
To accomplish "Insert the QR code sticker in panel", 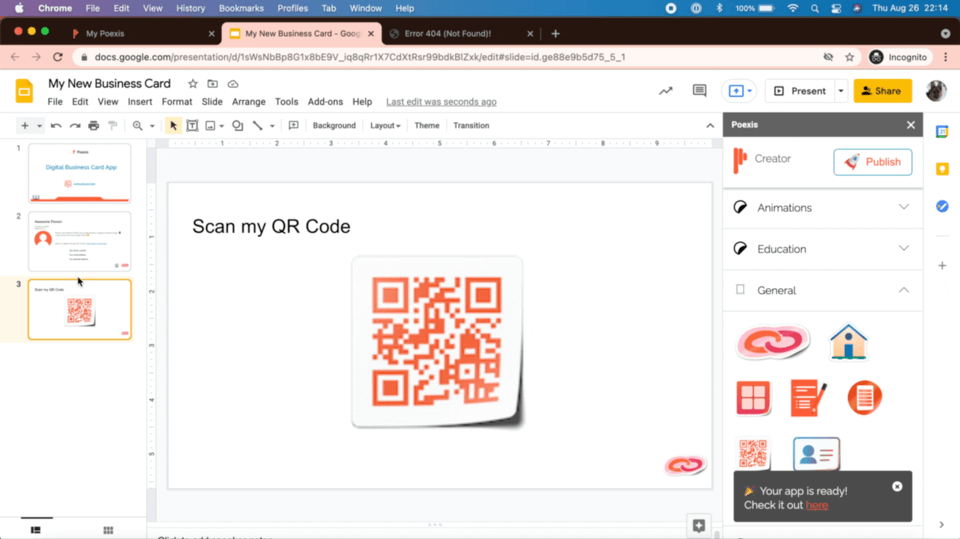I will tap(753, 453).
